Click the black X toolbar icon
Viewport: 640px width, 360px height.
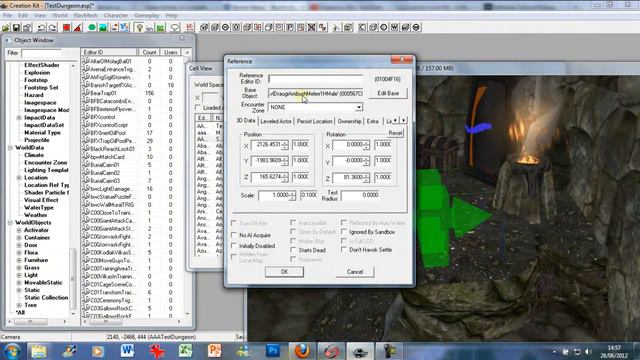[x=311, y=27]
